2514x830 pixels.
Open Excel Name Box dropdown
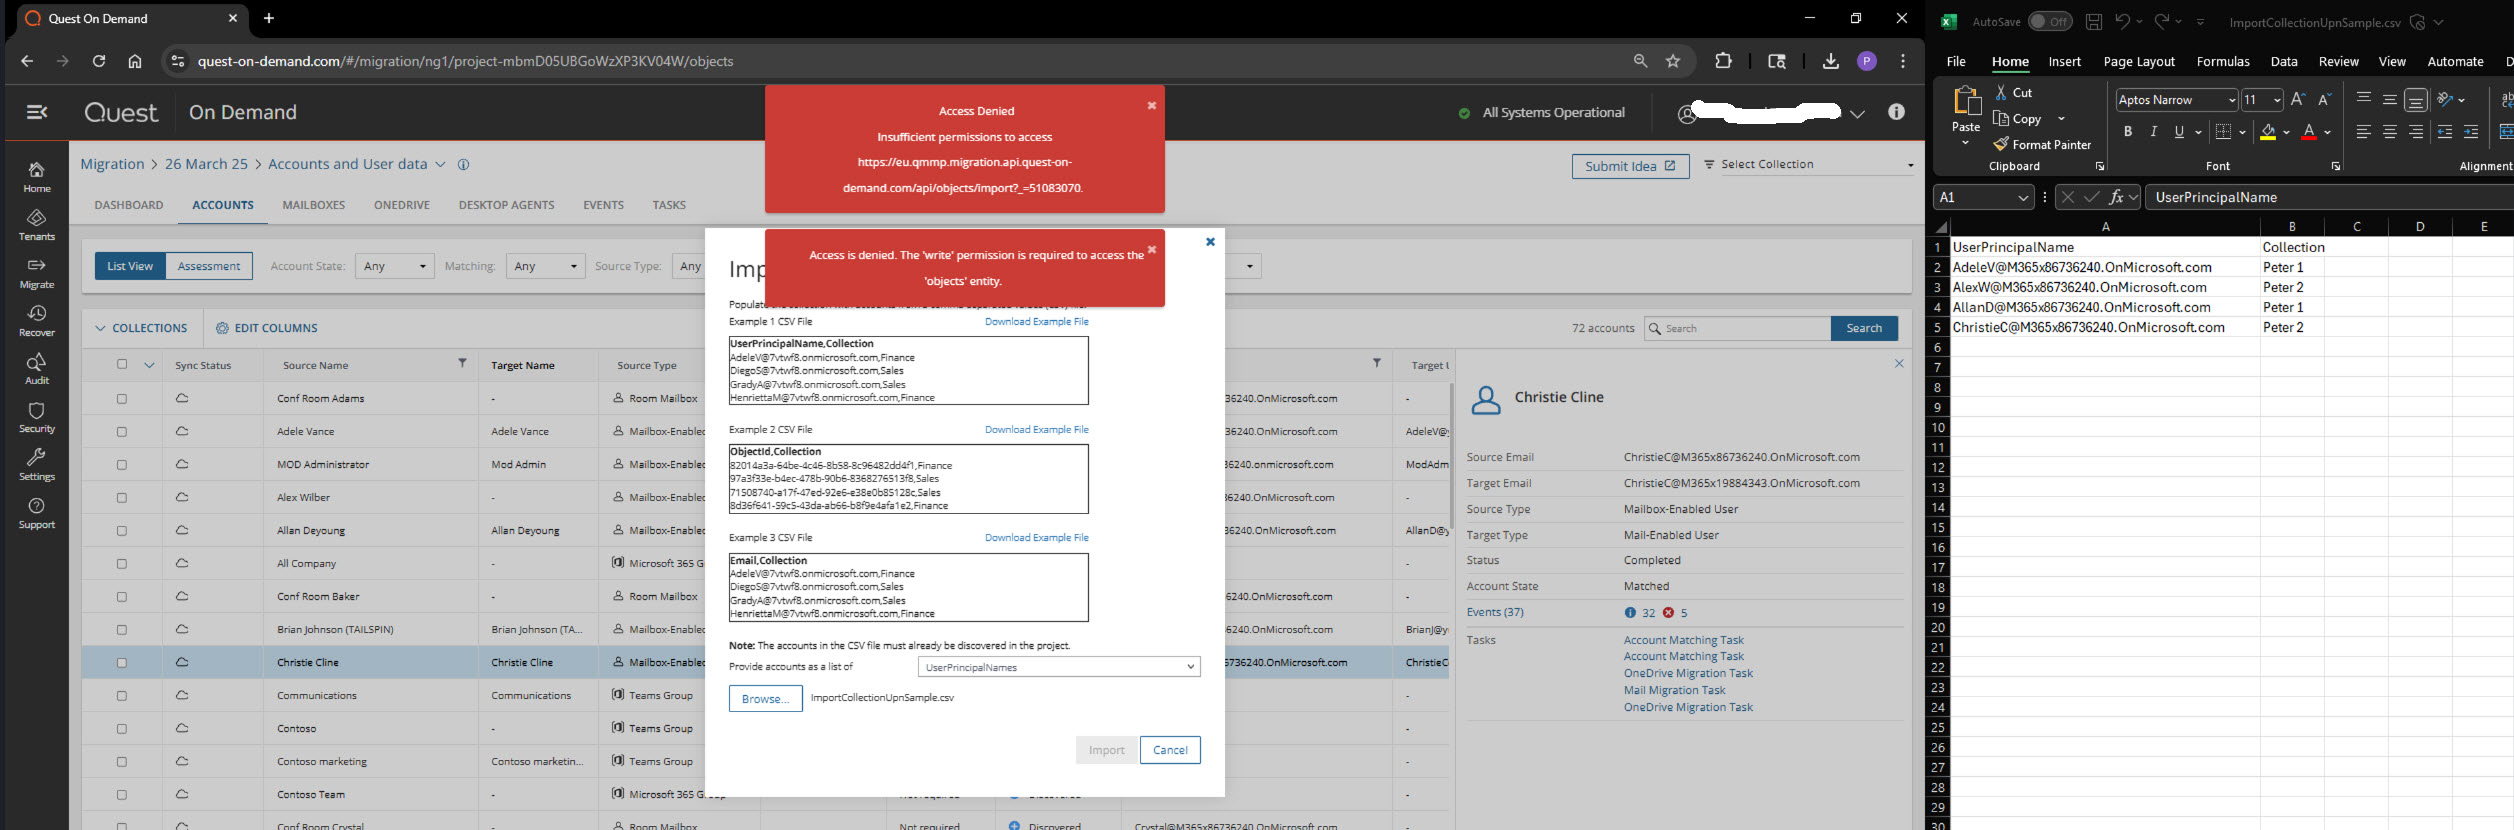point(2023,198)
